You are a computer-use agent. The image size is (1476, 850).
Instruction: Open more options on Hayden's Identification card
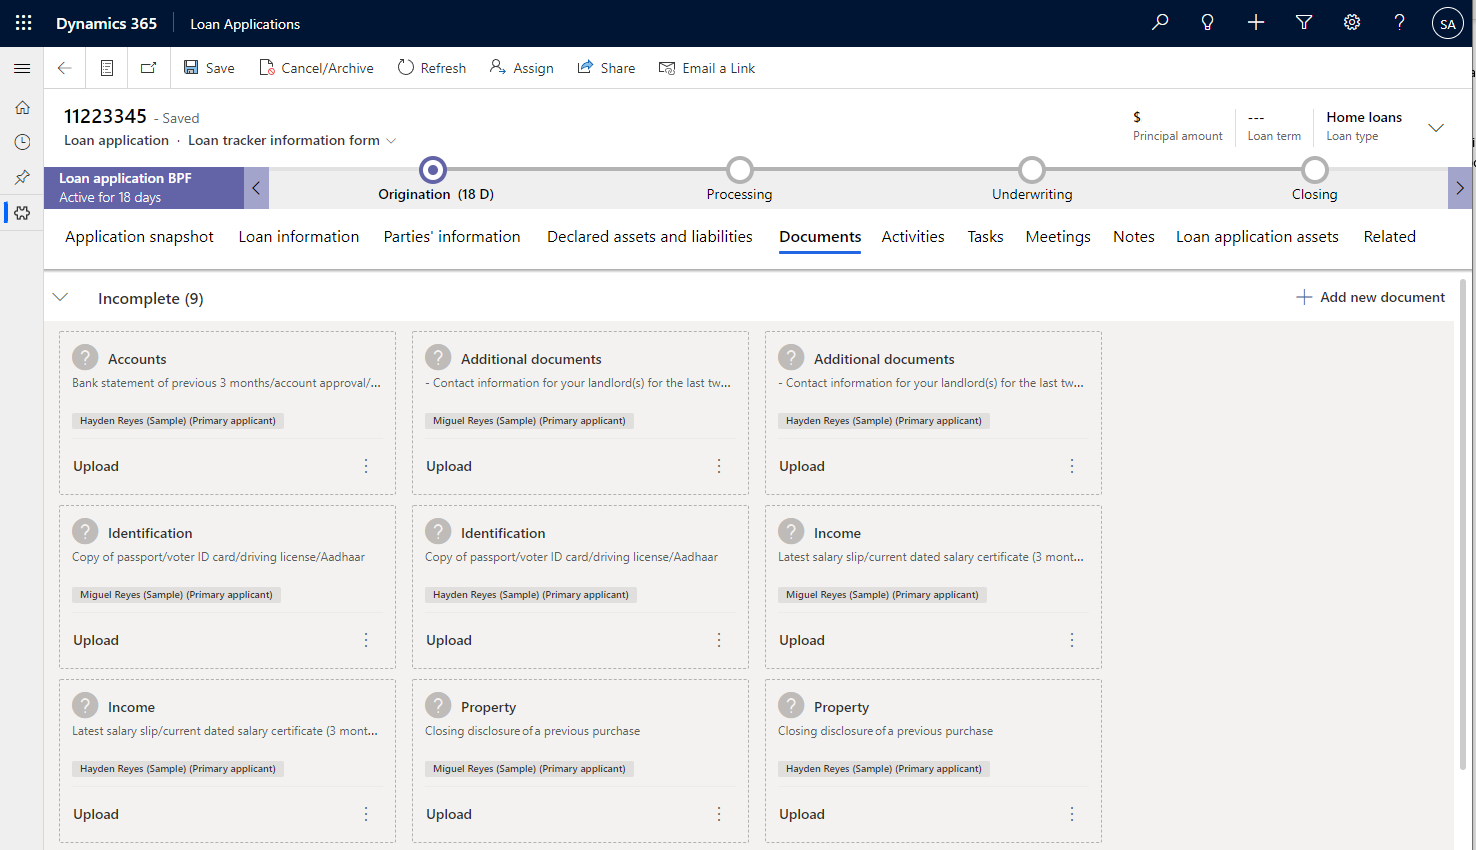[719, 640]
